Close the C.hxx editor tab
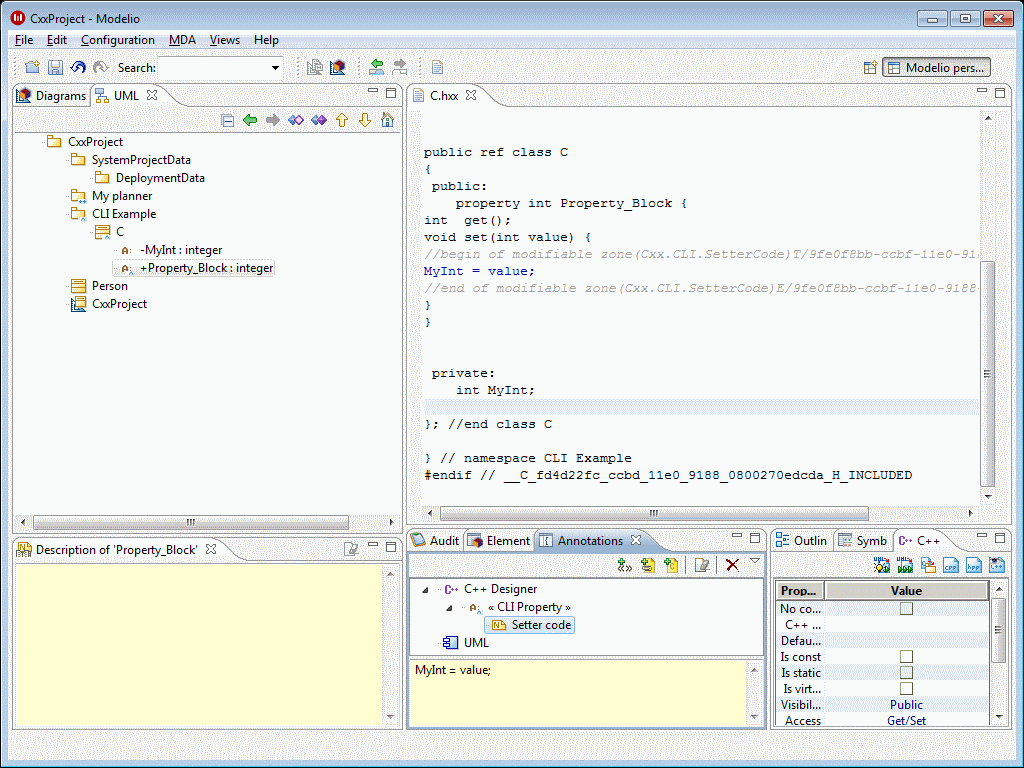Viewport: 1024px width, 768px height. click(x=471, y=95)
